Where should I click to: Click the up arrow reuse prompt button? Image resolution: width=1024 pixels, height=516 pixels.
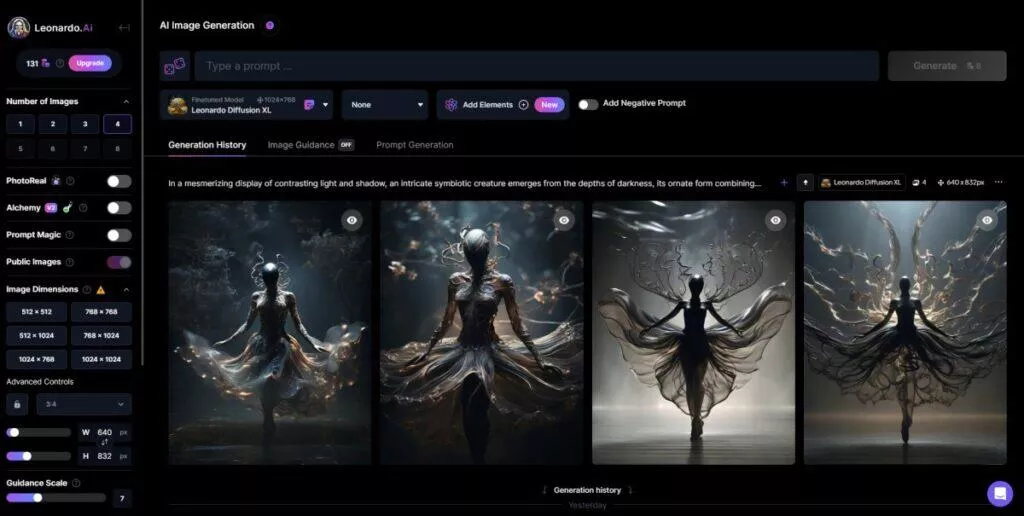pyautogui.click(x=805, y=183)
